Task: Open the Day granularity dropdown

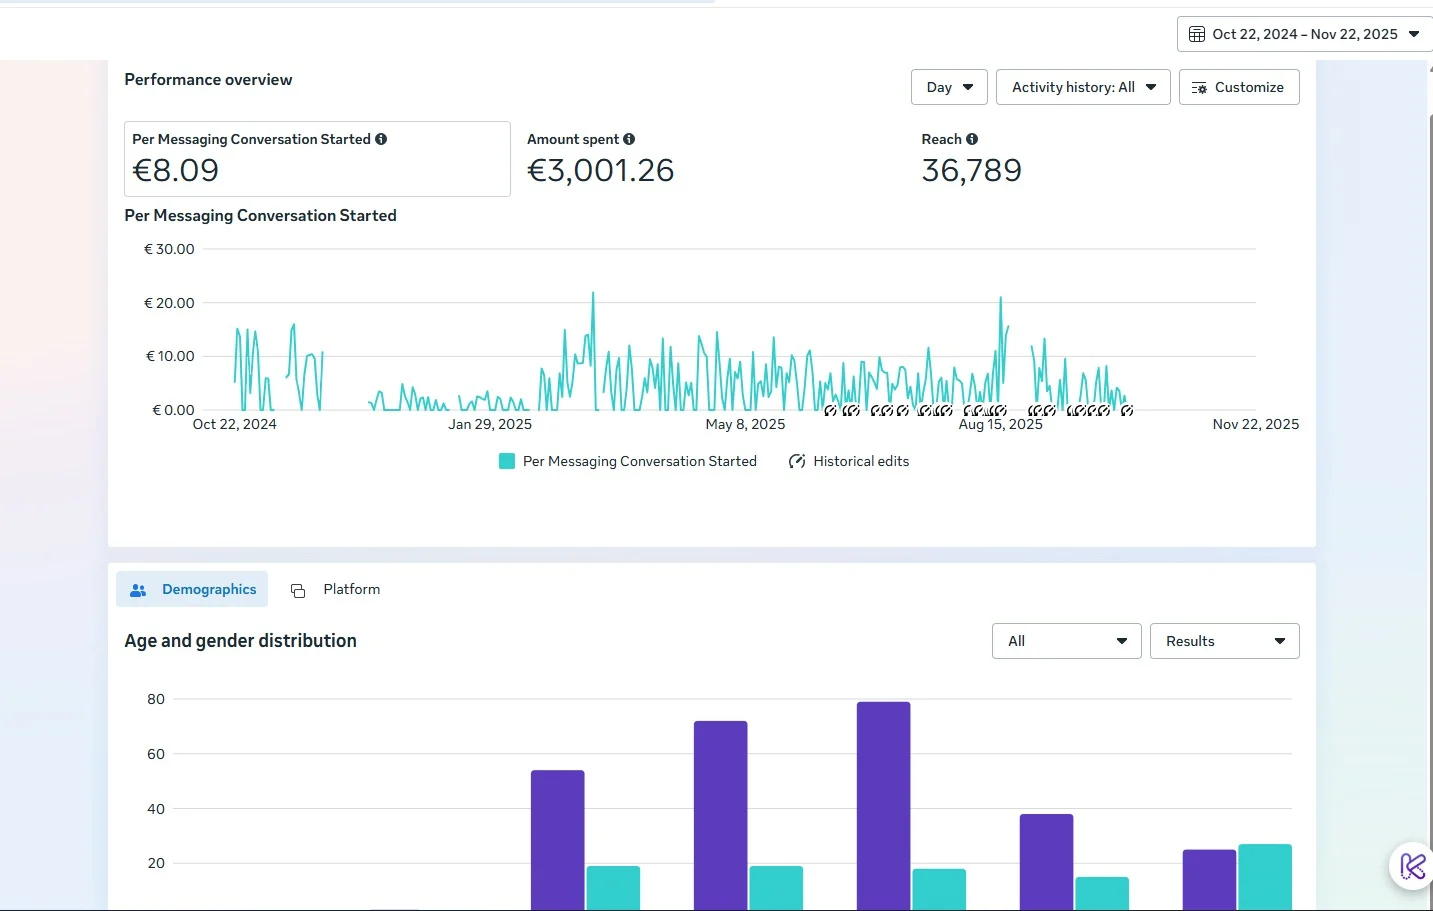Action: tap(949, 87)
